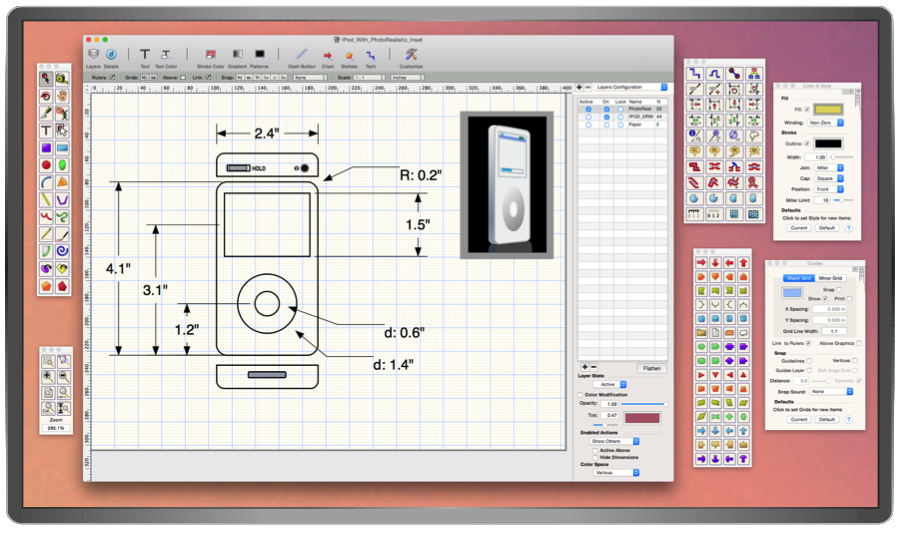Viewport: 900px width, 550px height.
Task: Open the Text Color toolbar item
Action: click(x=165, y=54)
